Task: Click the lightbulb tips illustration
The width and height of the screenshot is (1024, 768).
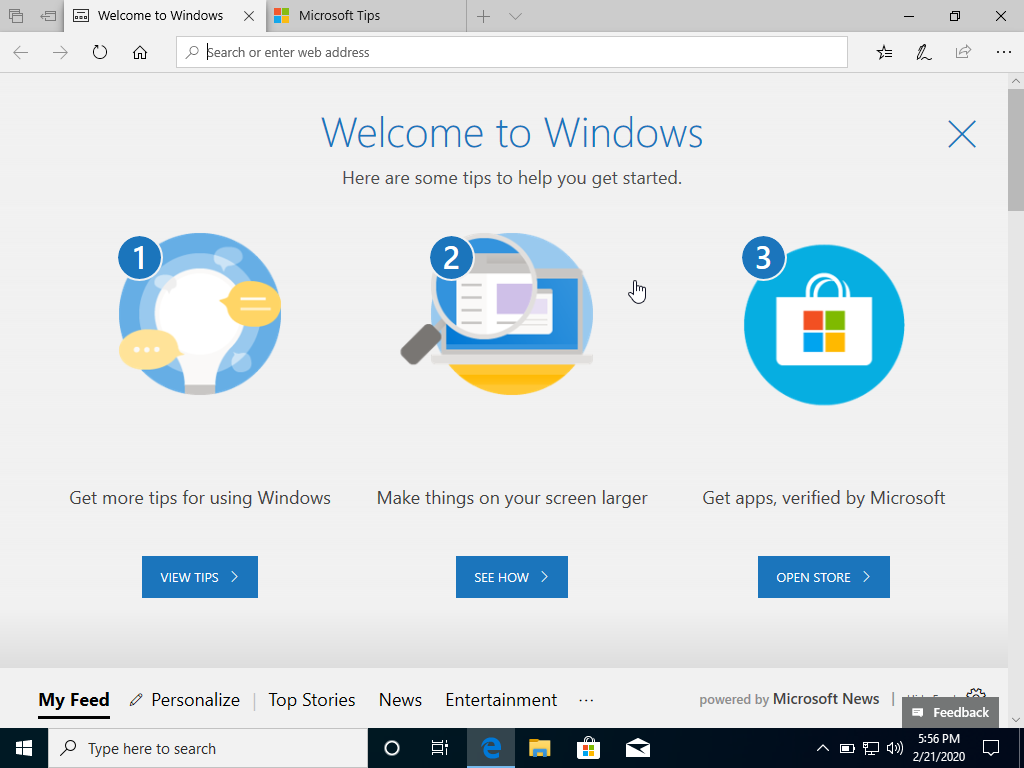Action: pos(200,313)
